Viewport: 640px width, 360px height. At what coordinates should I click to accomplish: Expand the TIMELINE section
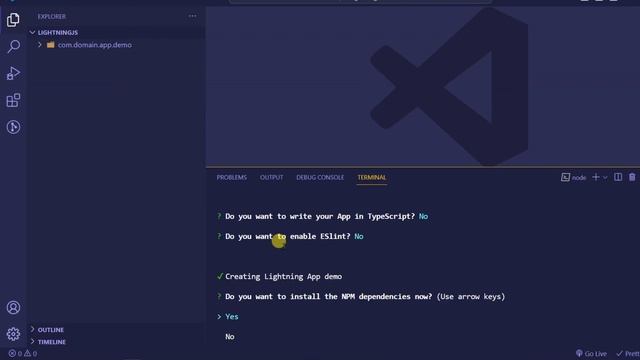(32, 342)
